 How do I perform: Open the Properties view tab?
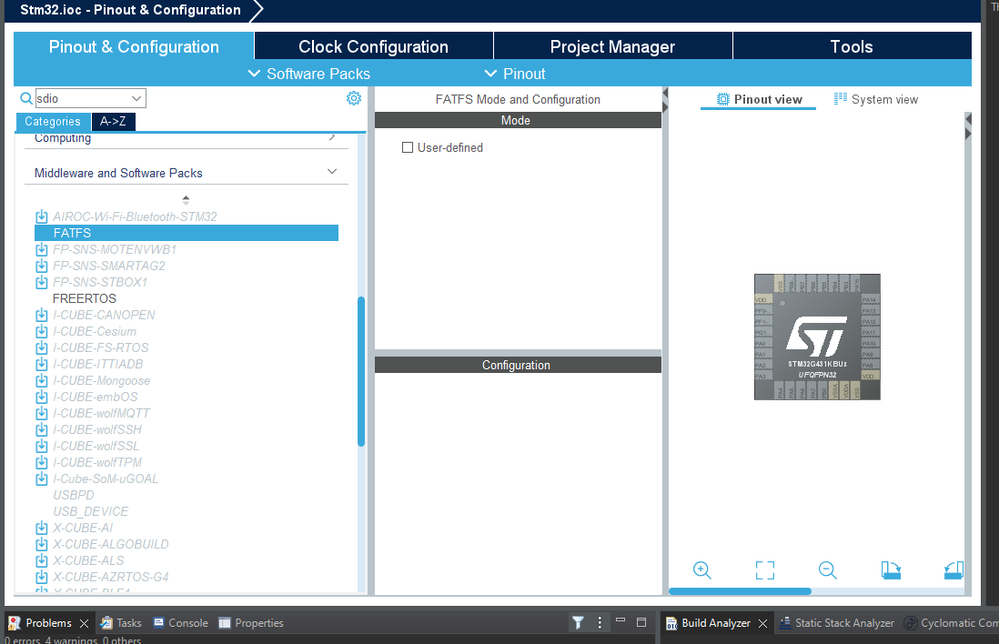[251, 622]
